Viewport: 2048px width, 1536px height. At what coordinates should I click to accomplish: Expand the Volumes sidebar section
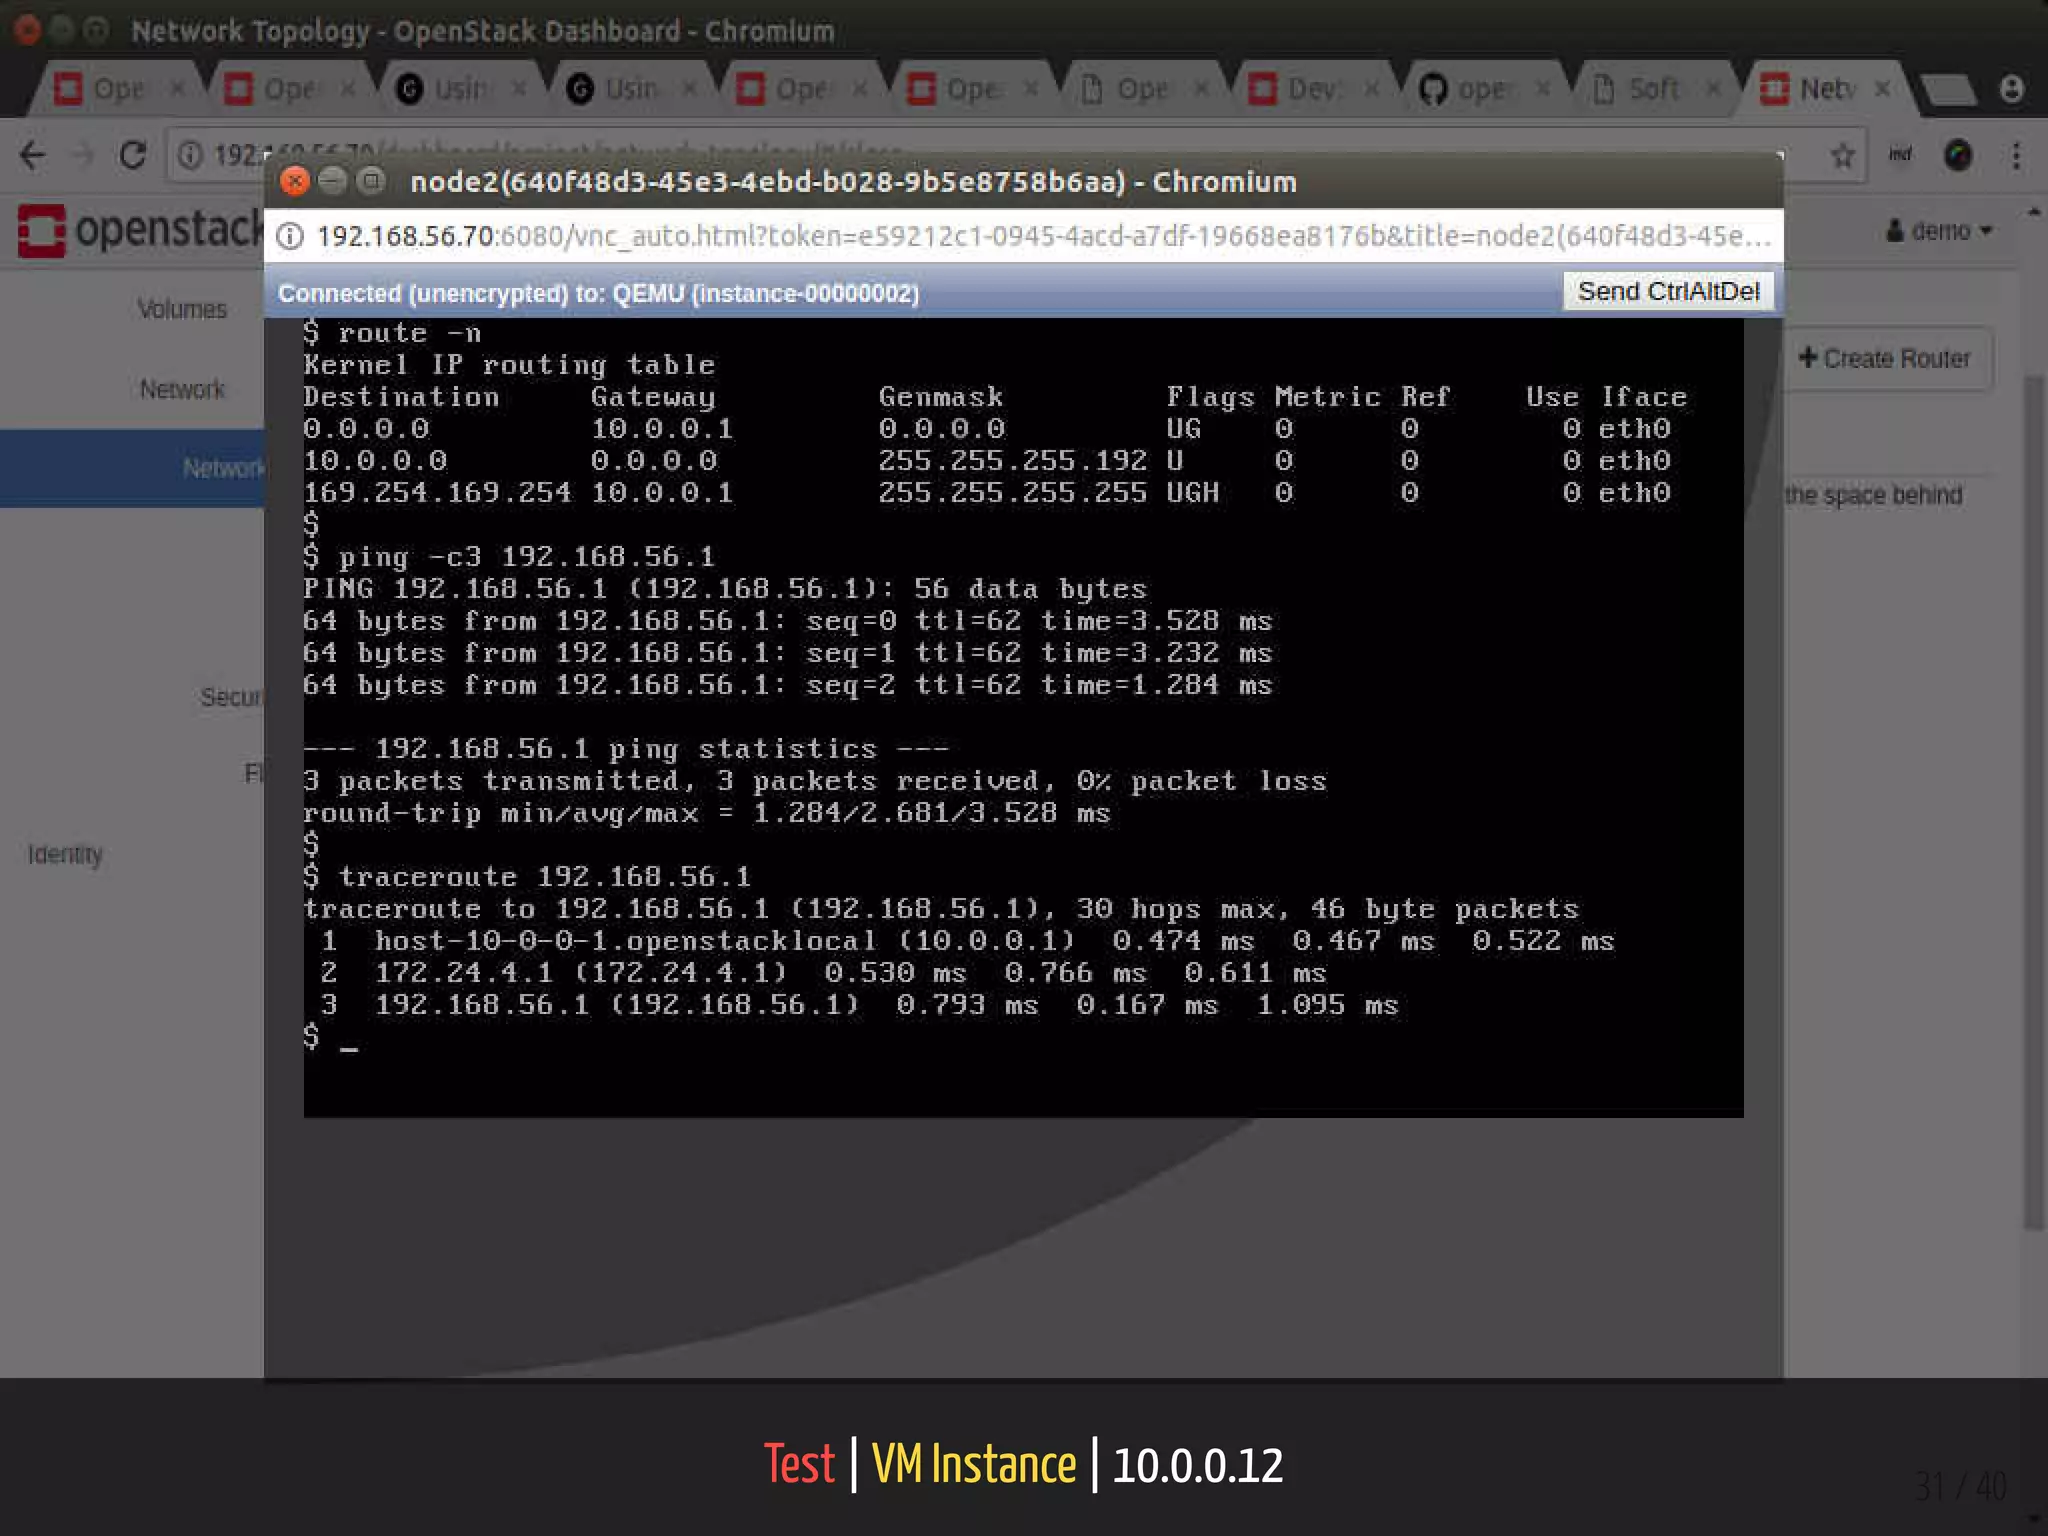(x=182, y=309)
